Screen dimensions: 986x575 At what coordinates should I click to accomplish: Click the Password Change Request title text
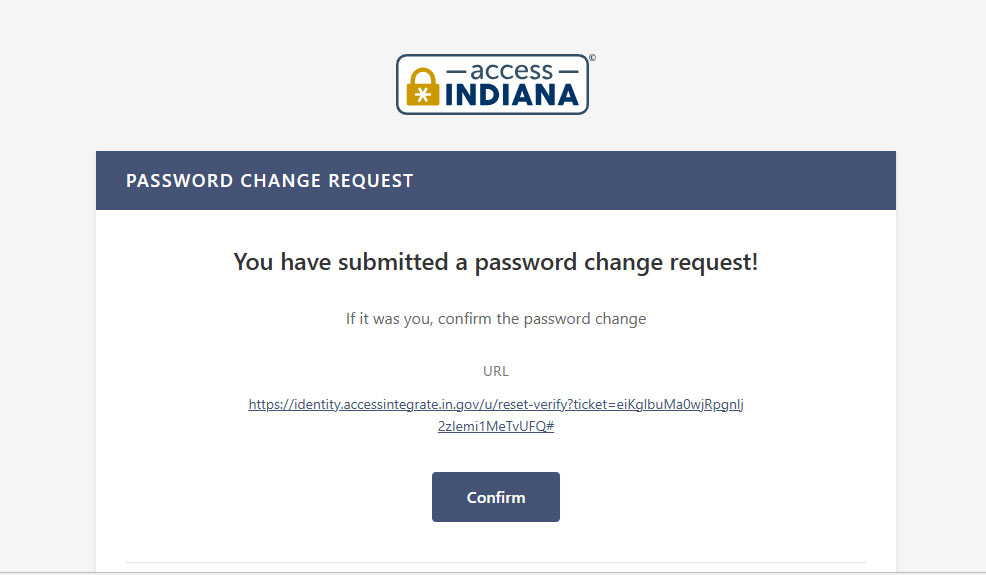coord(269,181)
